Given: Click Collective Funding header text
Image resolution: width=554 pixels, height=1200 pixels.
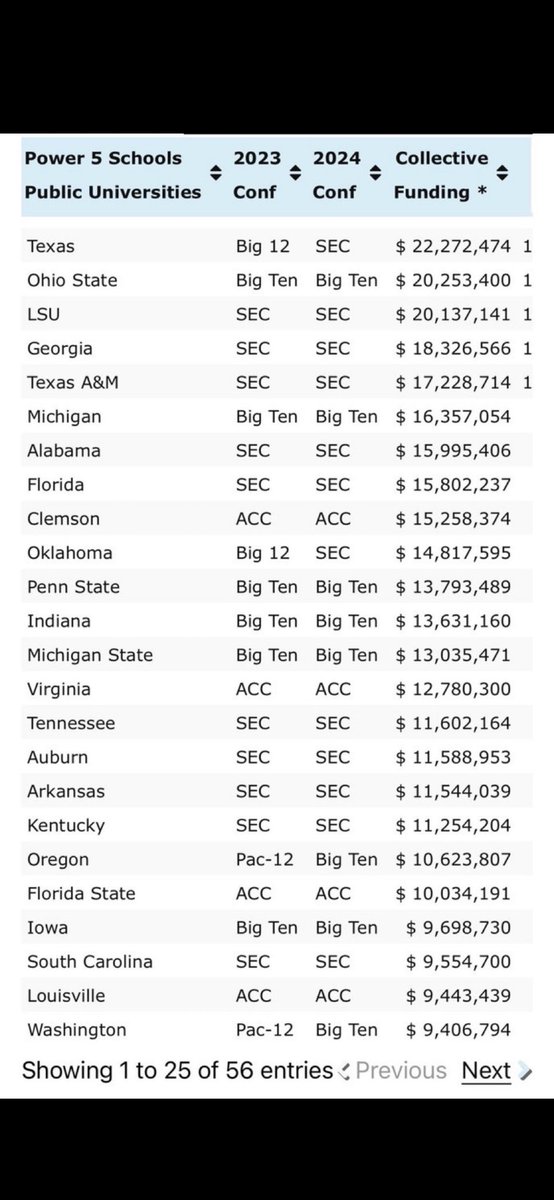Looking at the screenshot, I should click(442, 174).
